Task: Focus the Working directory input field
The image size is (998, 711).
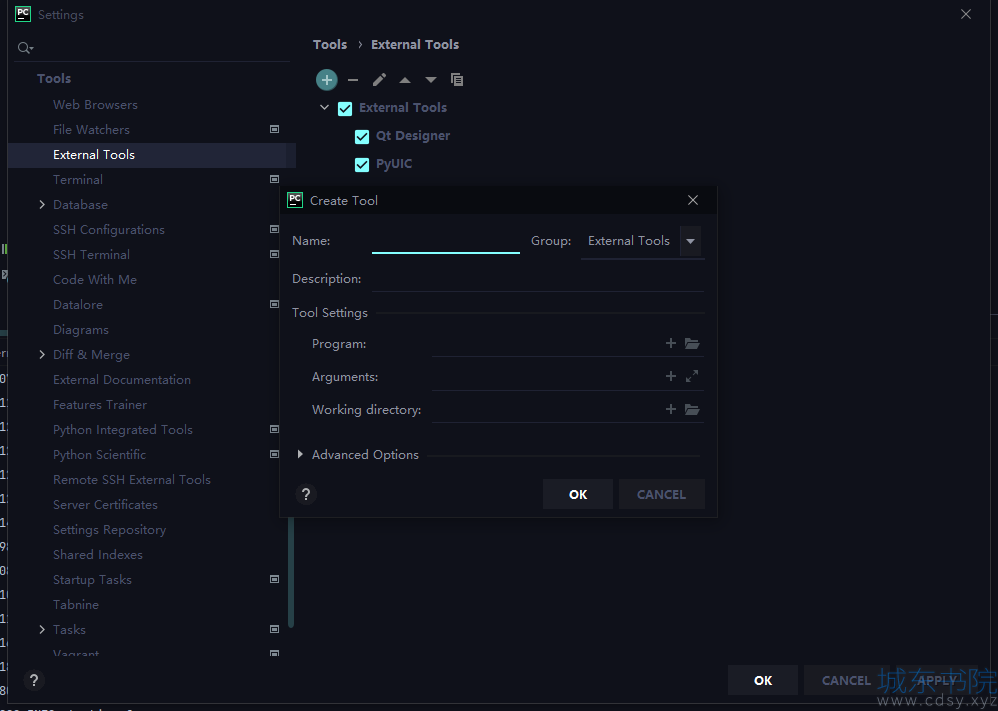Action: [547, 409]
